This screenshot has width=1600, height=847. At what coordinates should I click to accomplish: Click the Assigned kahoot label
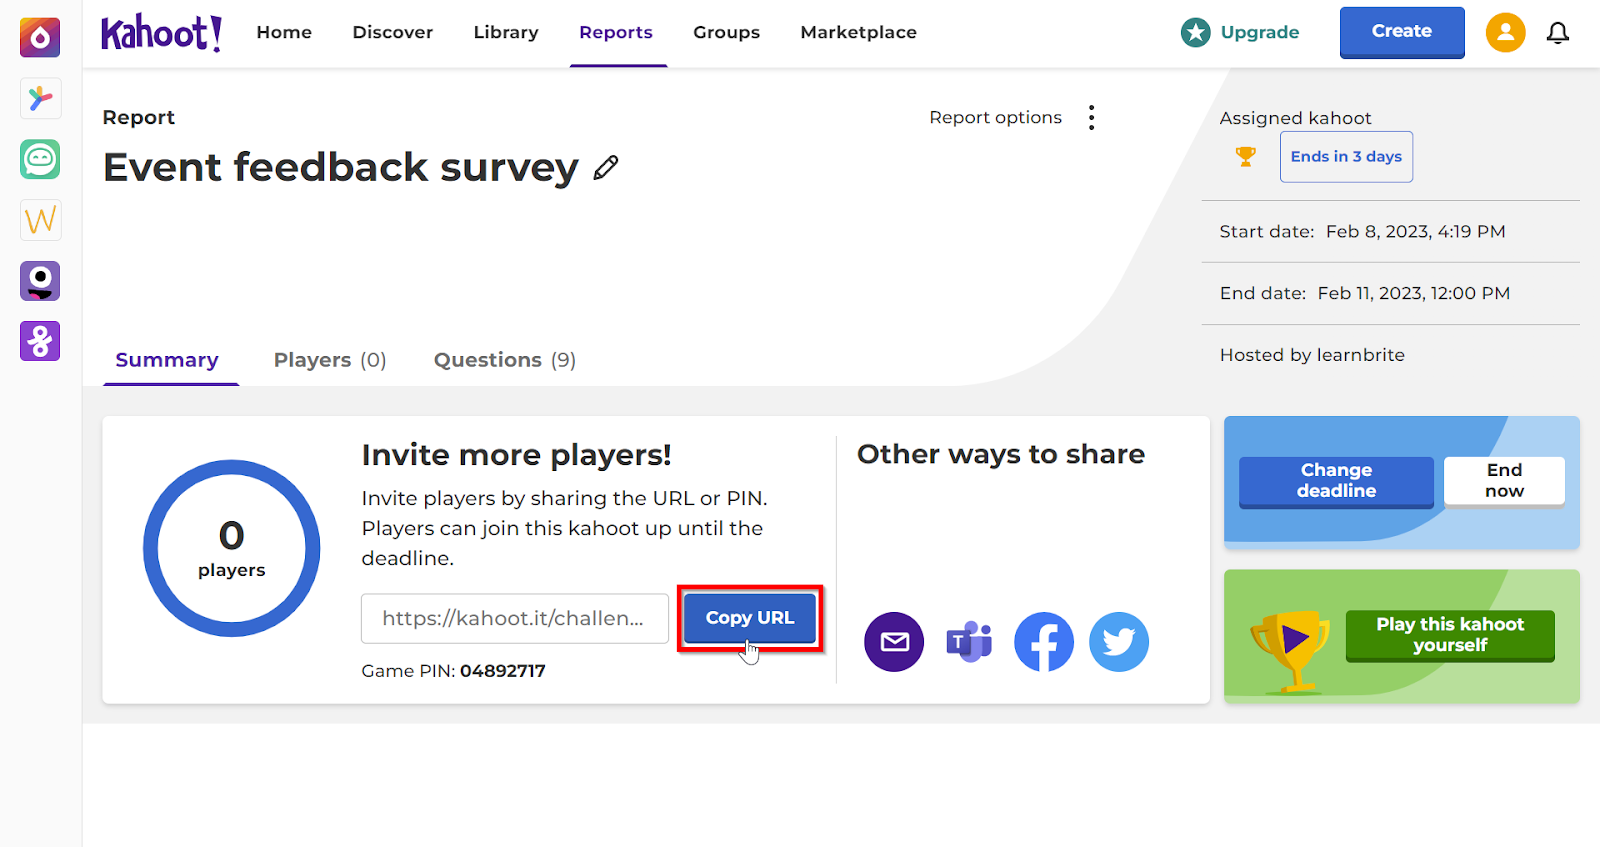(x=1295, y=118)
